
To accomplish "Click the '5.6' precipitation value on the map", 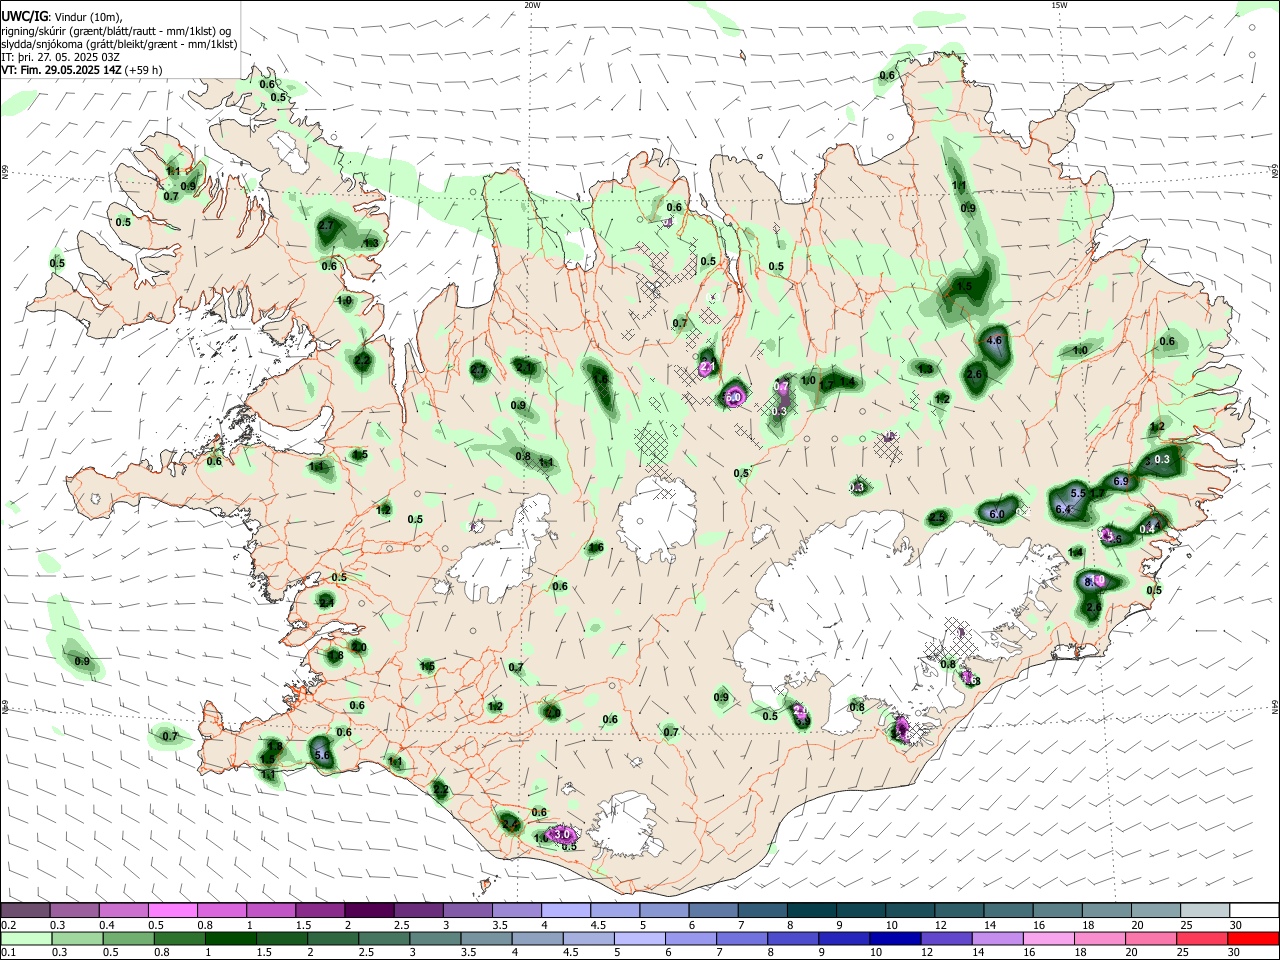I will click(322, 756).
